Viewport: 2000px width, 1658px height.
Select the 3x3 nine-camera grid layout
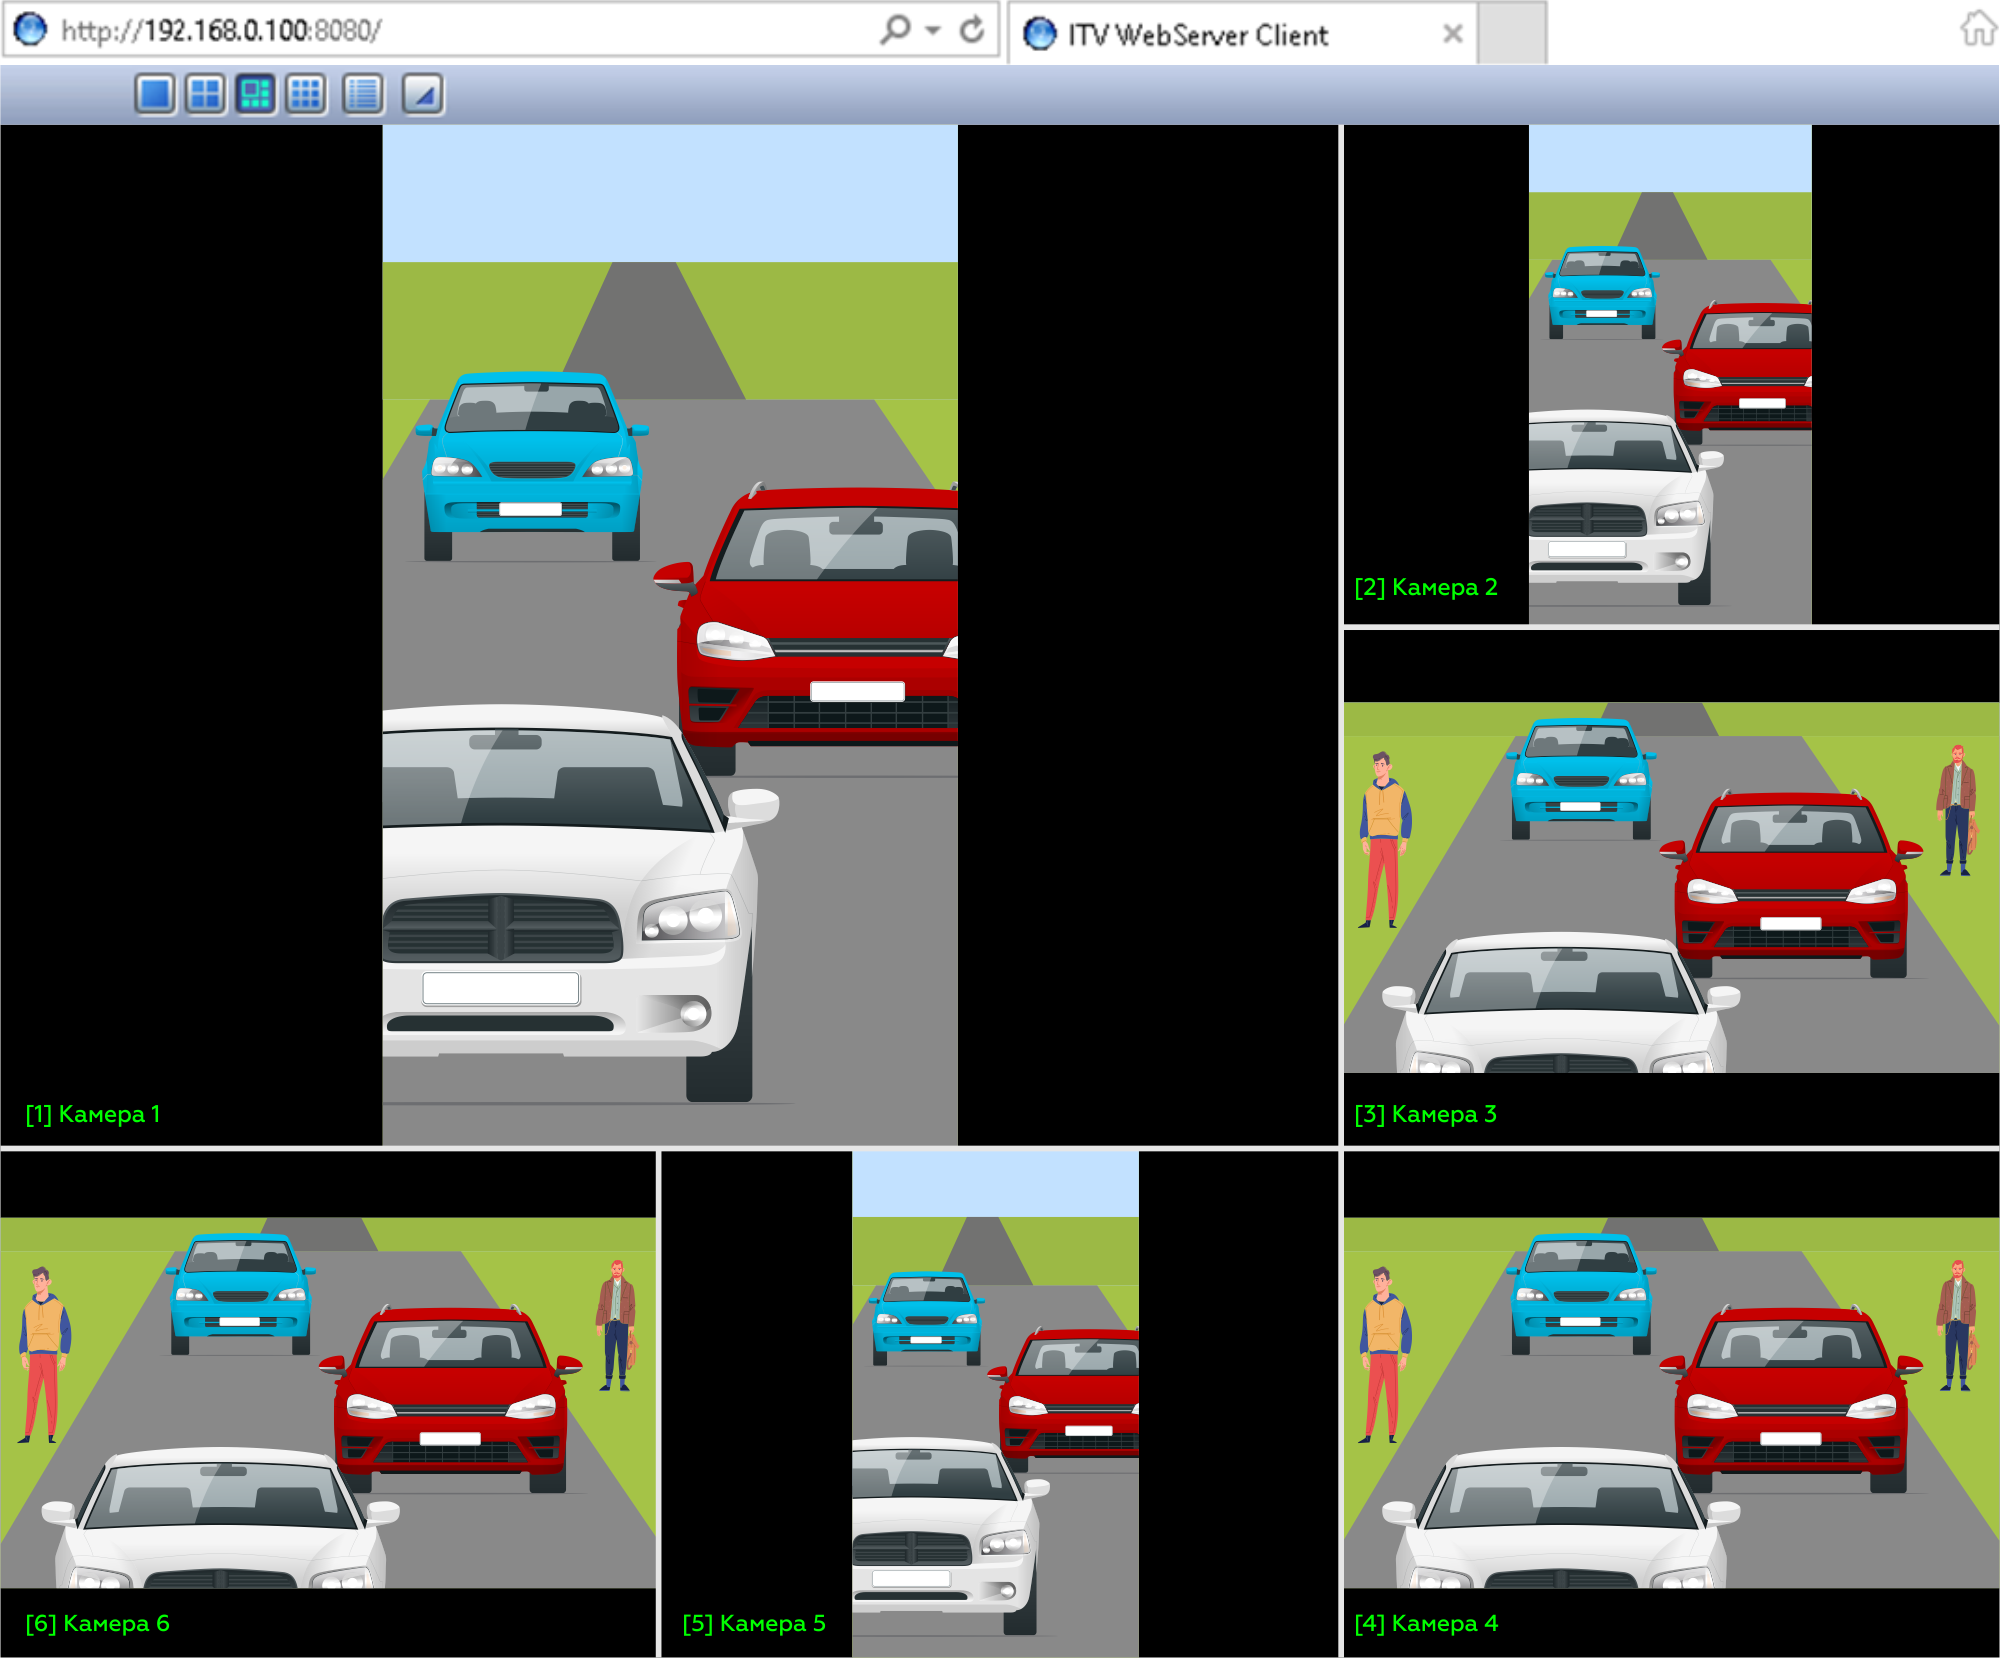tap(306, 94)
